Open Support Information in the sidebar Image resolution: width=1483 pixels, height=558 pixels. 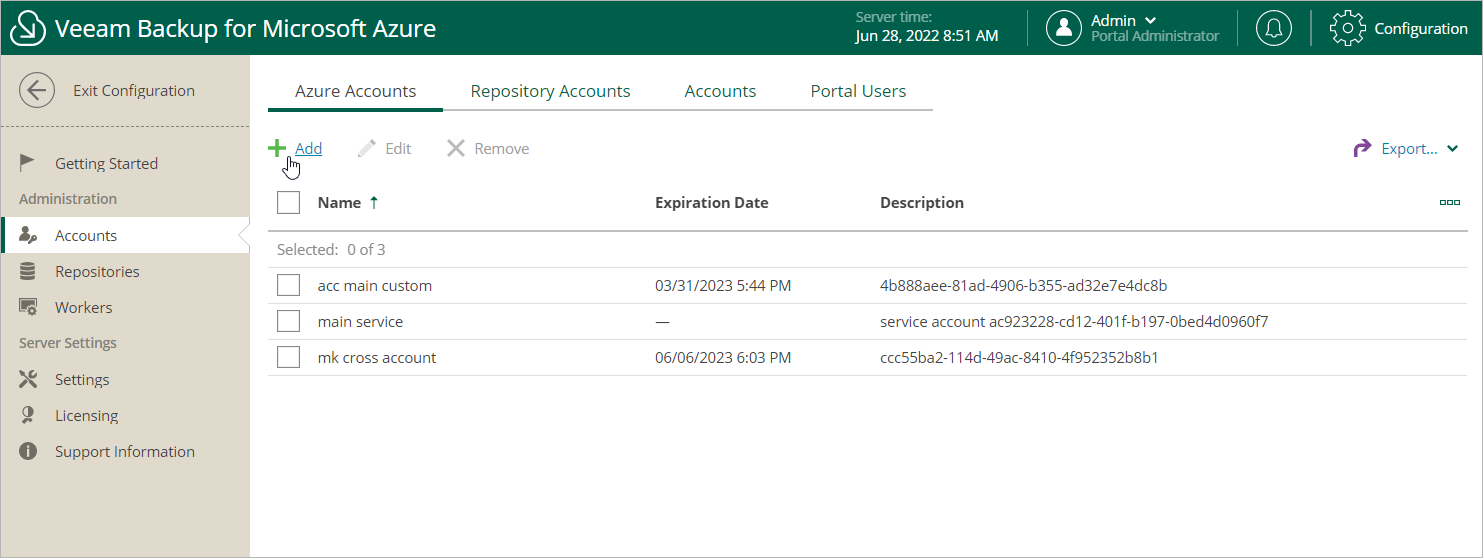coord(125,452)
